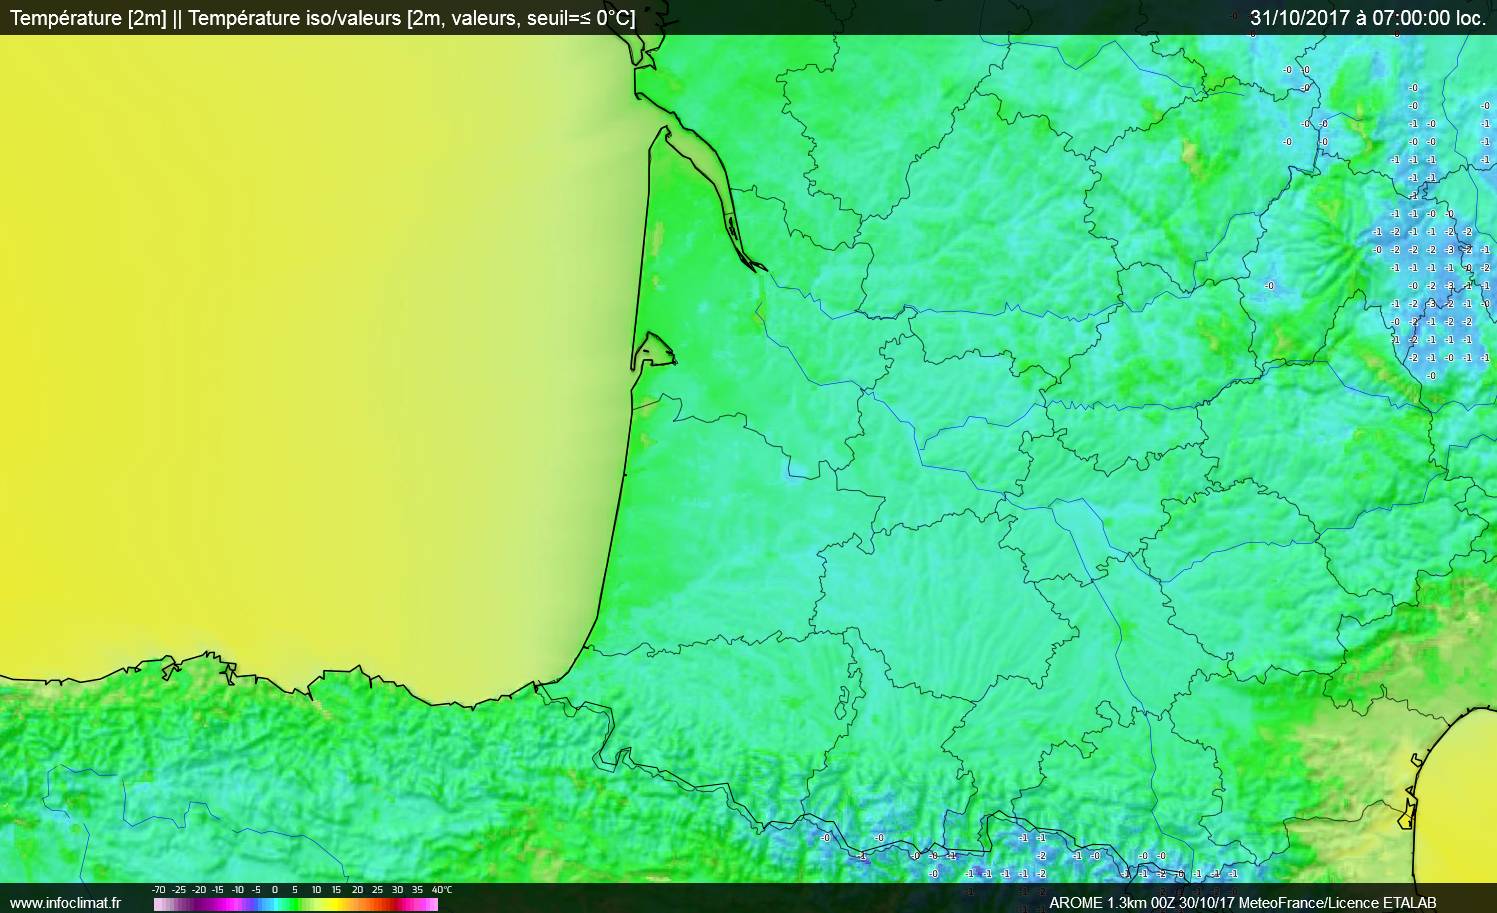Click the Gironde estuary on the map
The image size is (1497, 913).
[x=705, y=170]
